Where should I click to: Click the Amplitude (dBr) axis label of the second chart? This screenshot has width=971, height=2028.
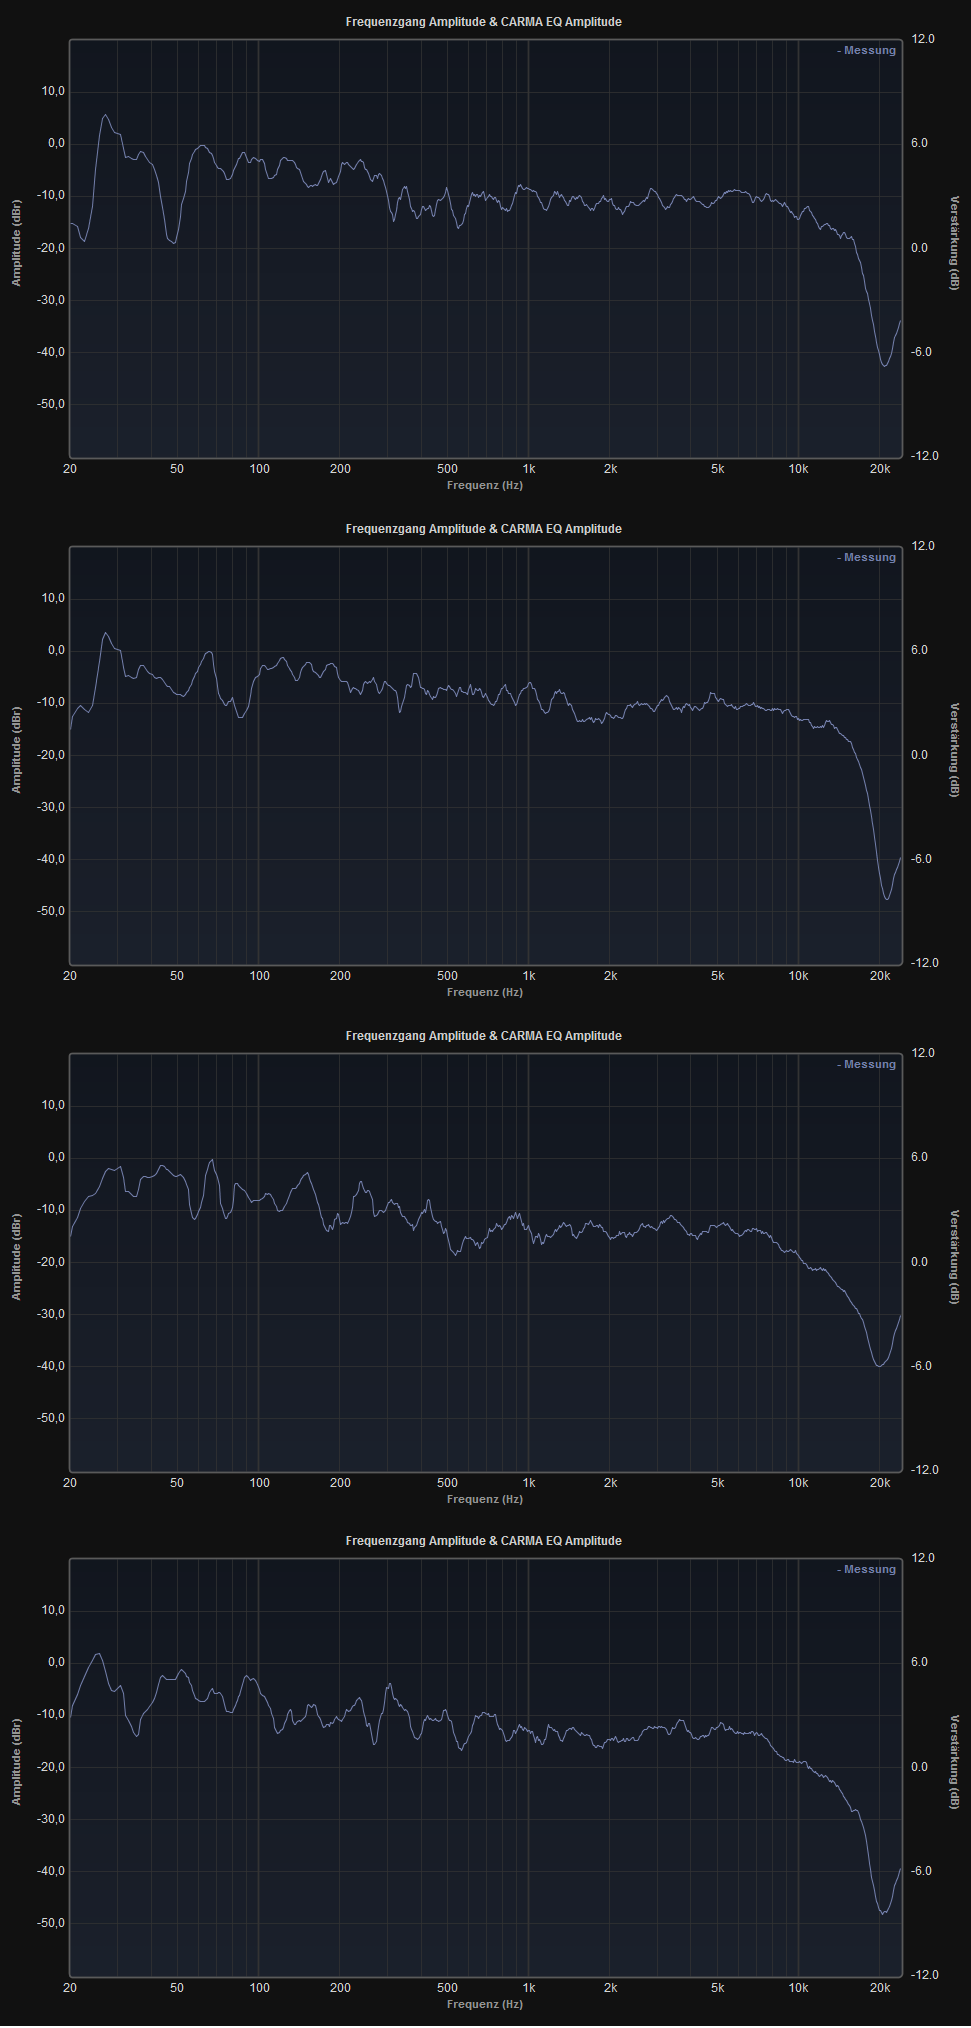[x=16, y=750]
